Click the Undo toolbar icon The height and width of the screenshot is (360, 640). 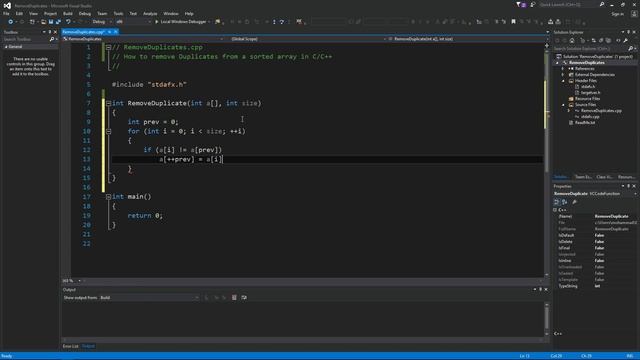(68, 22)
